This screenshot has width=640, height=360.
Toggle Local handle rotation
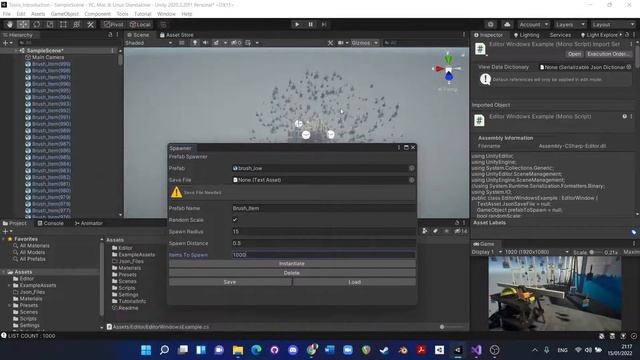point(140,24)
